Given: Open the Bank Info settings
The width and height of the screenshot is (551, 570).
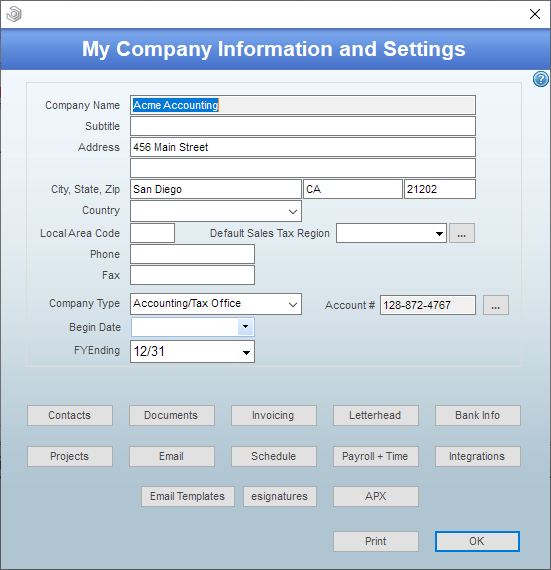Looking at the screenshot, I should tap(478, 416).
